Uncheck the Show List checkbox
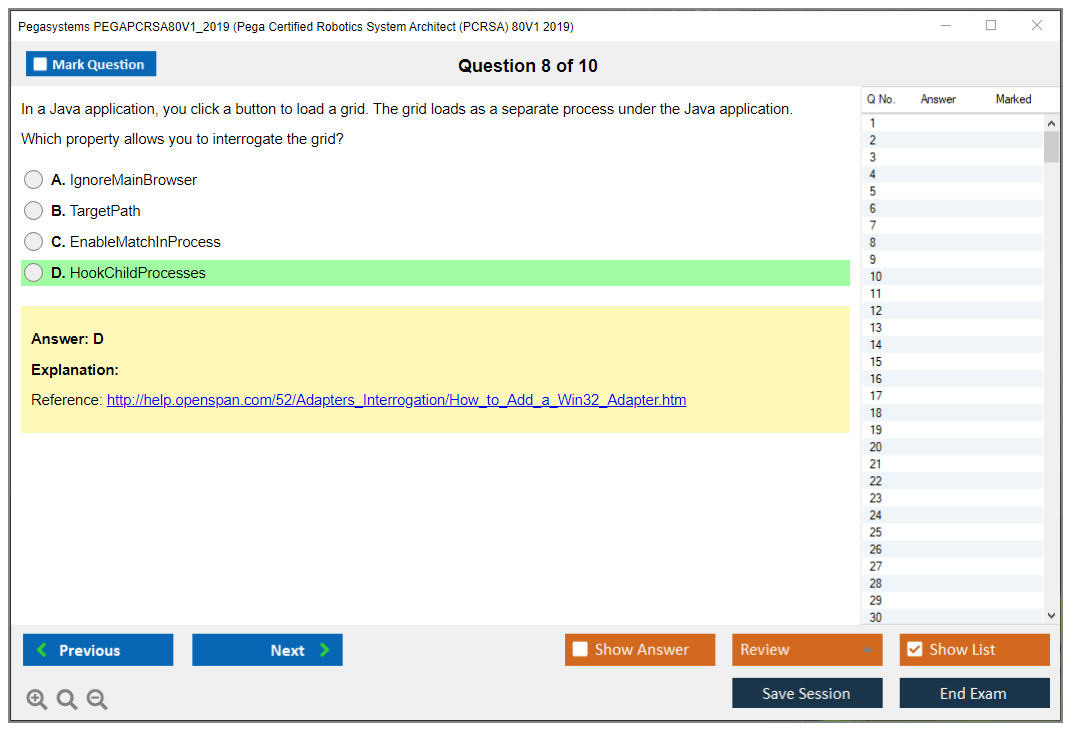The height and width of the screenshot is (735, 1075). [x=914, y=650]
